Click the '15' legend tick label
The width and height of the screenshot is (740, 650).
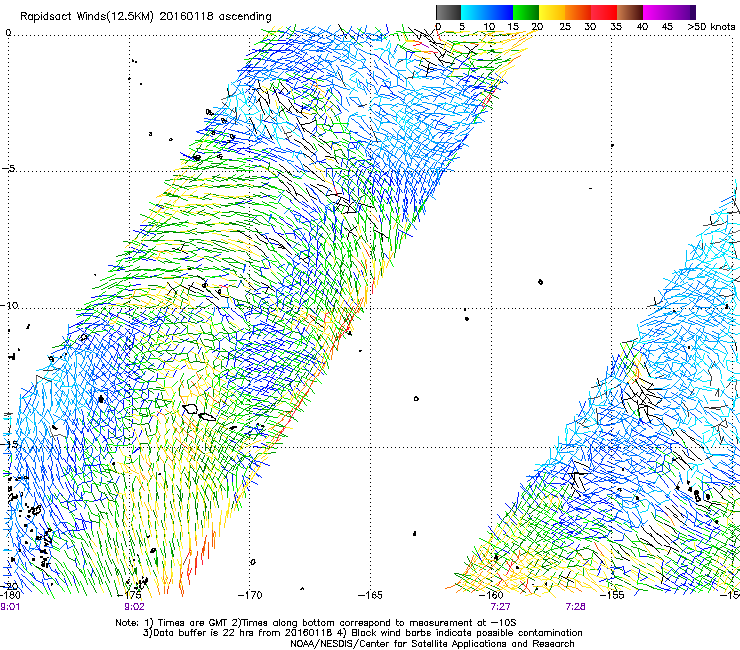513,27
